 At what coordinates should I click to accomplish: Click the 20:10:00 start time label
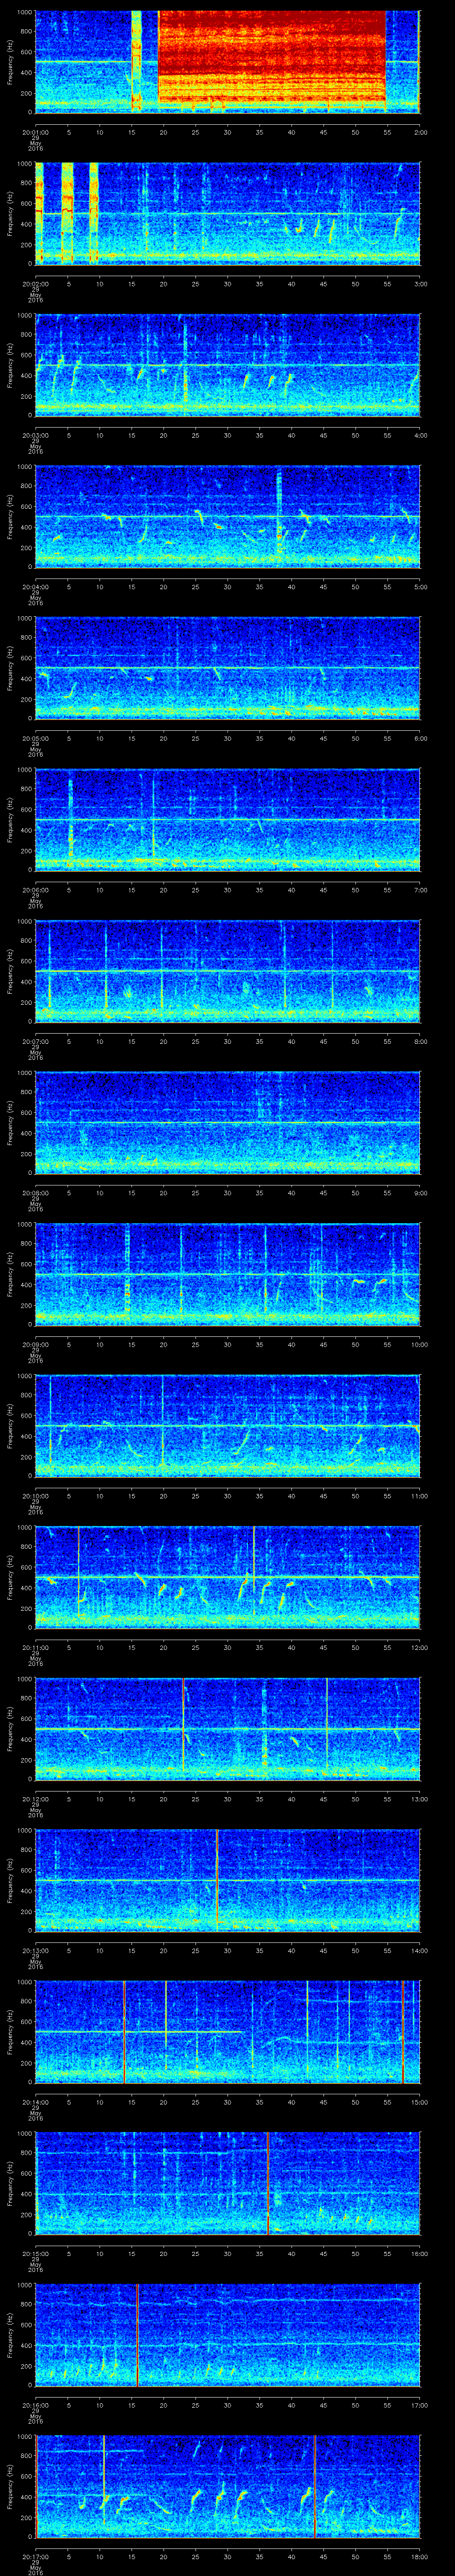point(35,1496)
